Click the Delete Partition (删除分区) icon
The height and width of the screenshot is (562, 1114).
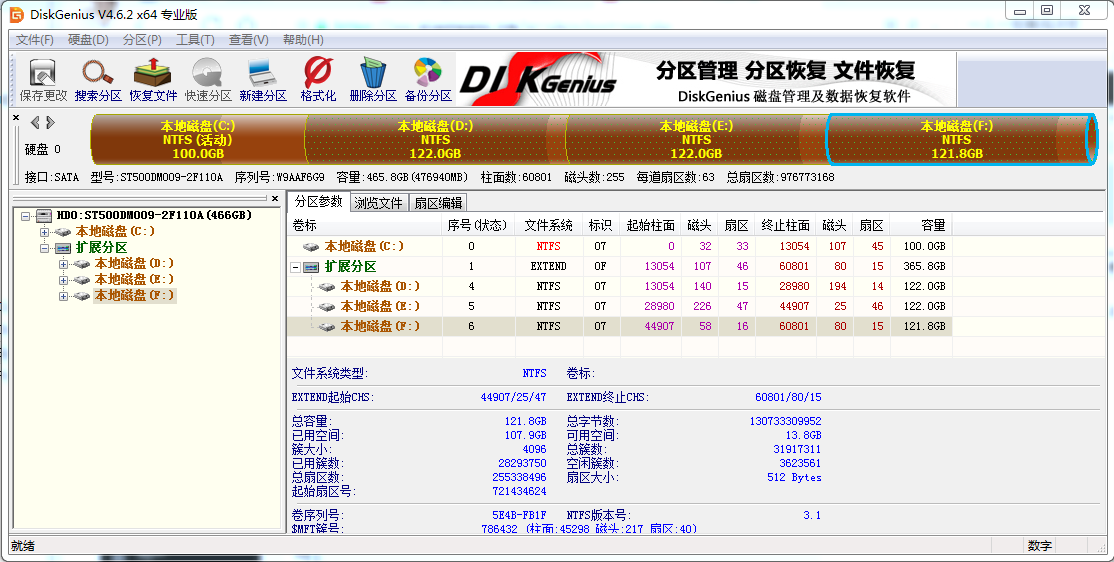coord(373,80)
